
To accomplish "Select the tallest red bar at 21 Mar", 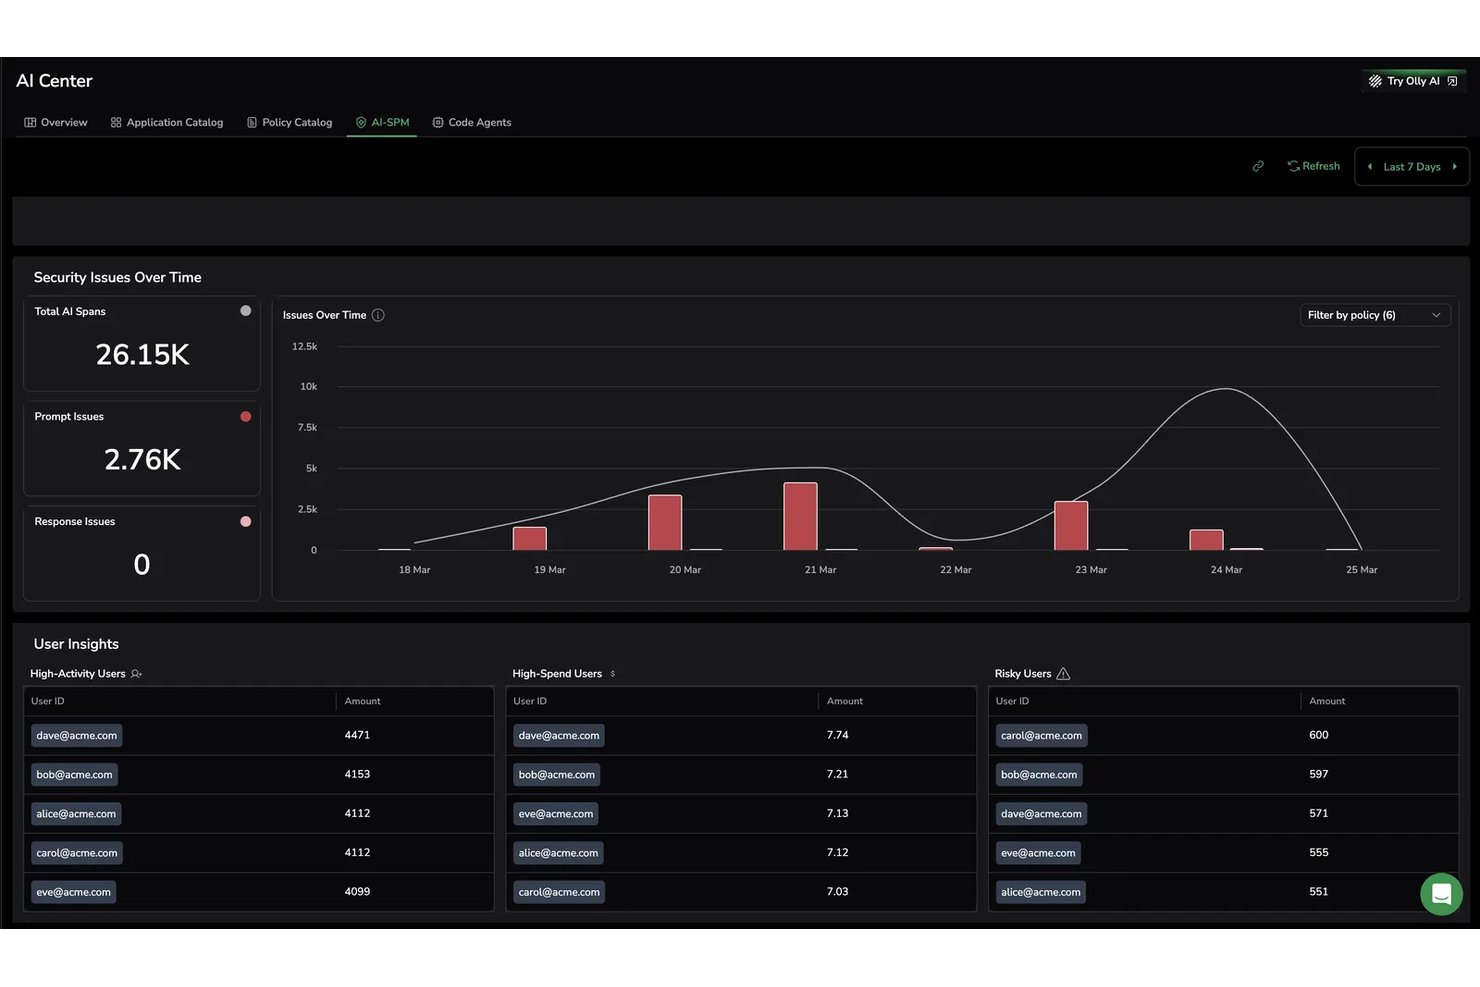I will 800,516.
